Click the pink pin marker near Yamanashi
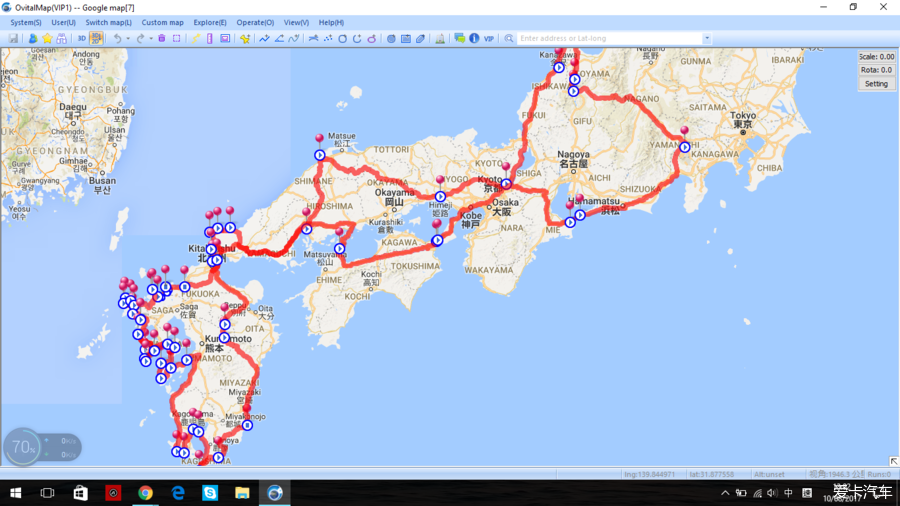 pos(684,132)
